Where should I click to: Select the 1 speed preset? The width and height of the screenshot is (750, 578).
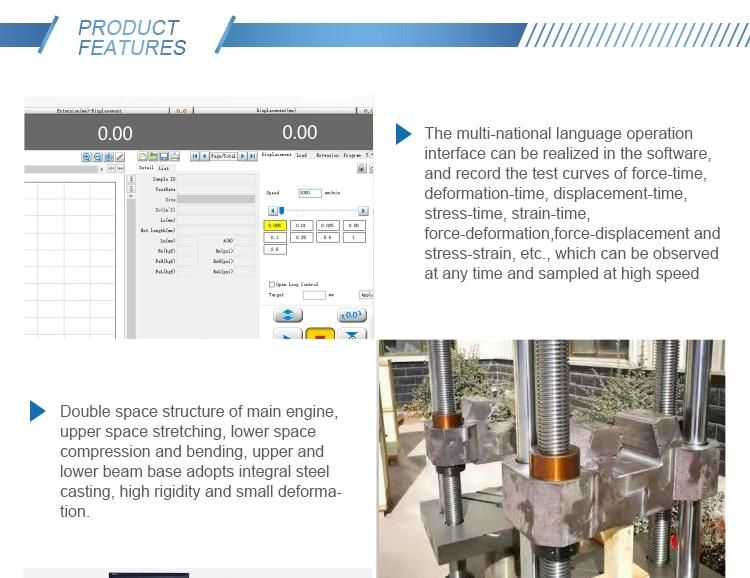pos(354,237)
